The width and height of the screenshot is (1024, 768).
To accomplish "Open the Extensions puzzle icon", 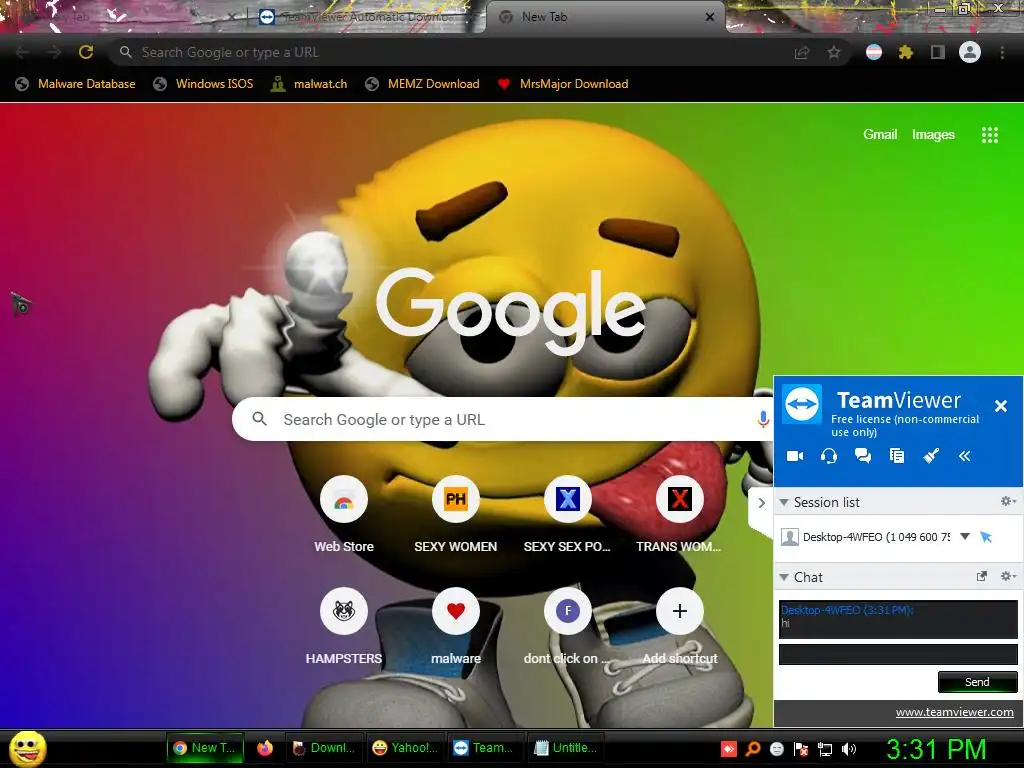I will (x=905, y=52).
